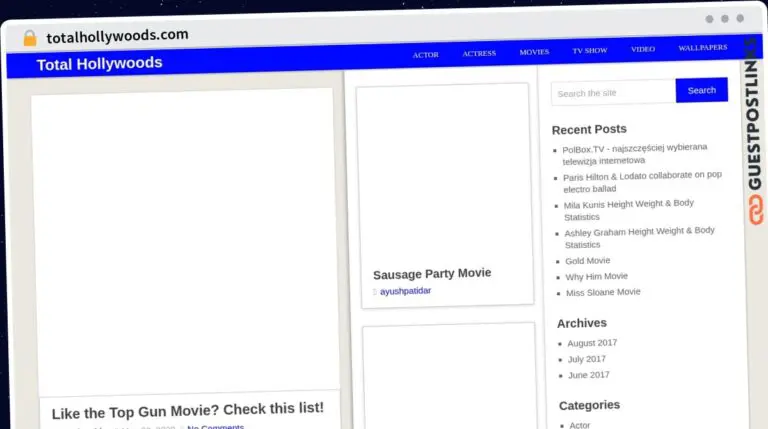Click the blue Search button

pyautogui.click(x=701, y=90)
